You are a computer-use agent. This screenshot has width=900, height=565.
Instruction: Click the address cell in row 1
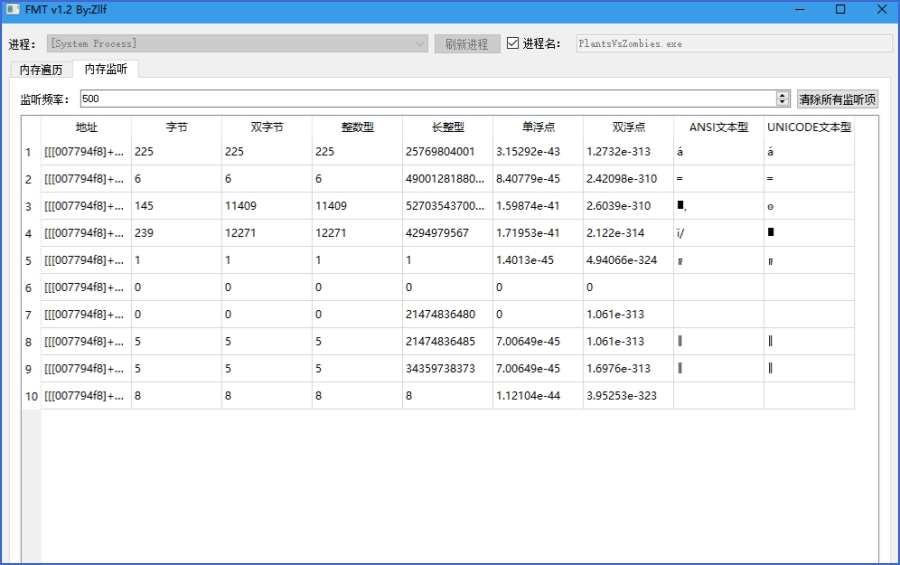tap(86, 152)
